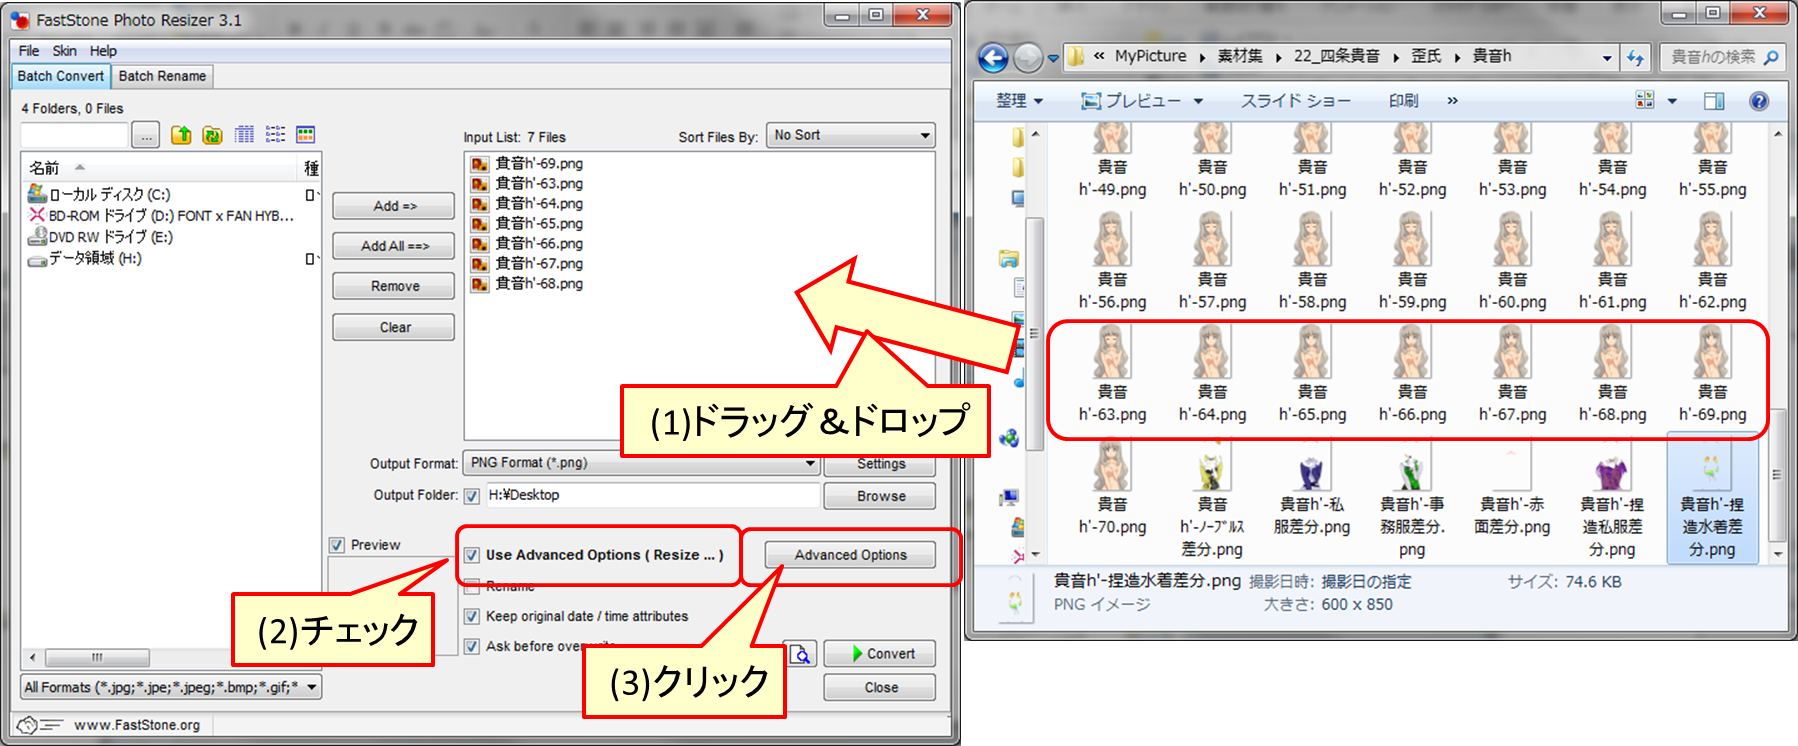The width and height of the screenshot is (1798, 746).
Task: Open thumbnail 貴音h'-49.png in Explorer
Action: click(x=1112, y=160)
